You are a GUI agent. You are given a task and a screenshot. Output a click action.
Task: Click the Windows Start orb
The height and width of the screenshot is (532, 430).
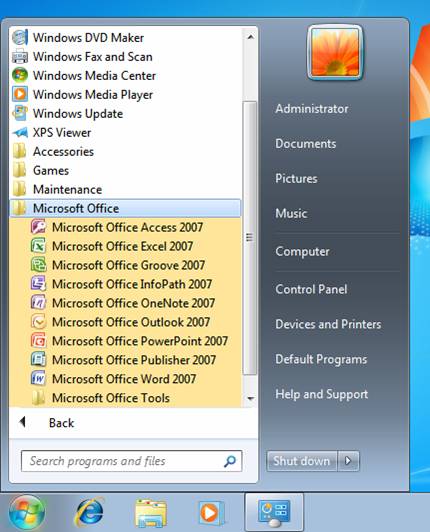(x=26, y=513)
